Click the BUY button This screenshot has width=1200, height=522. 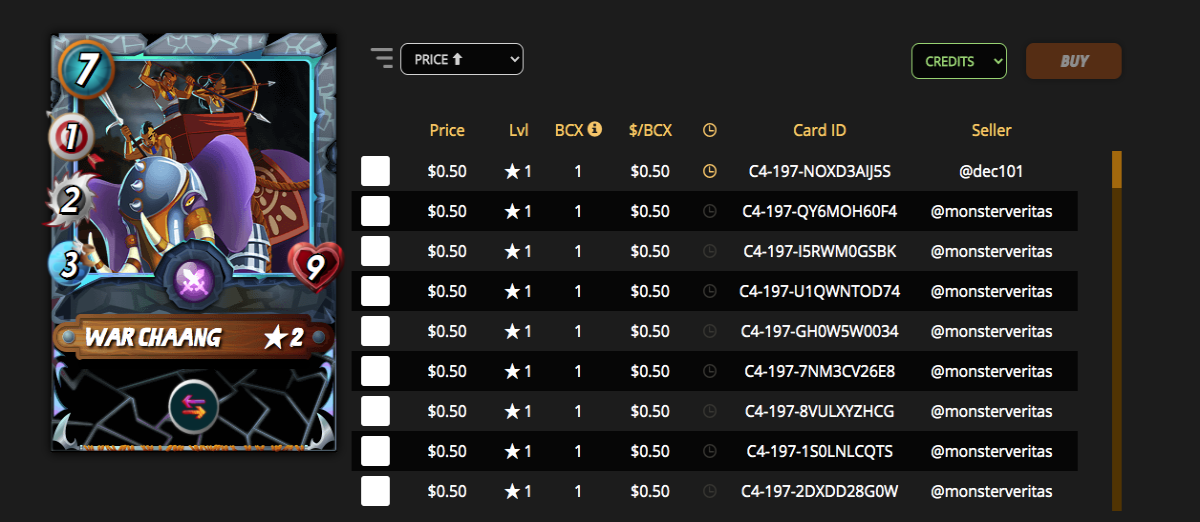pyautogui.click(x=1074, y=61)
